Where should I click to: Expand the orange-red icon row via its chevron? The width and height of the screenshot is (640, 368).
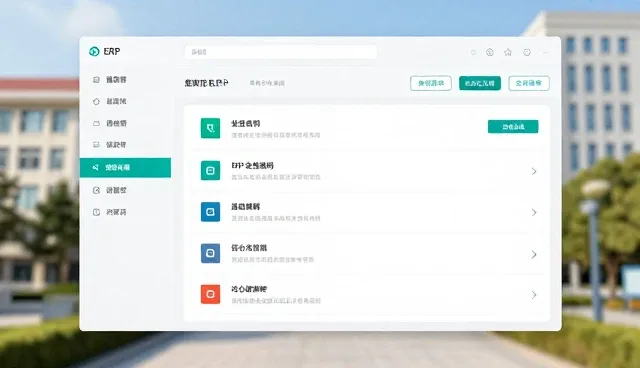click(x=534, y=295)
